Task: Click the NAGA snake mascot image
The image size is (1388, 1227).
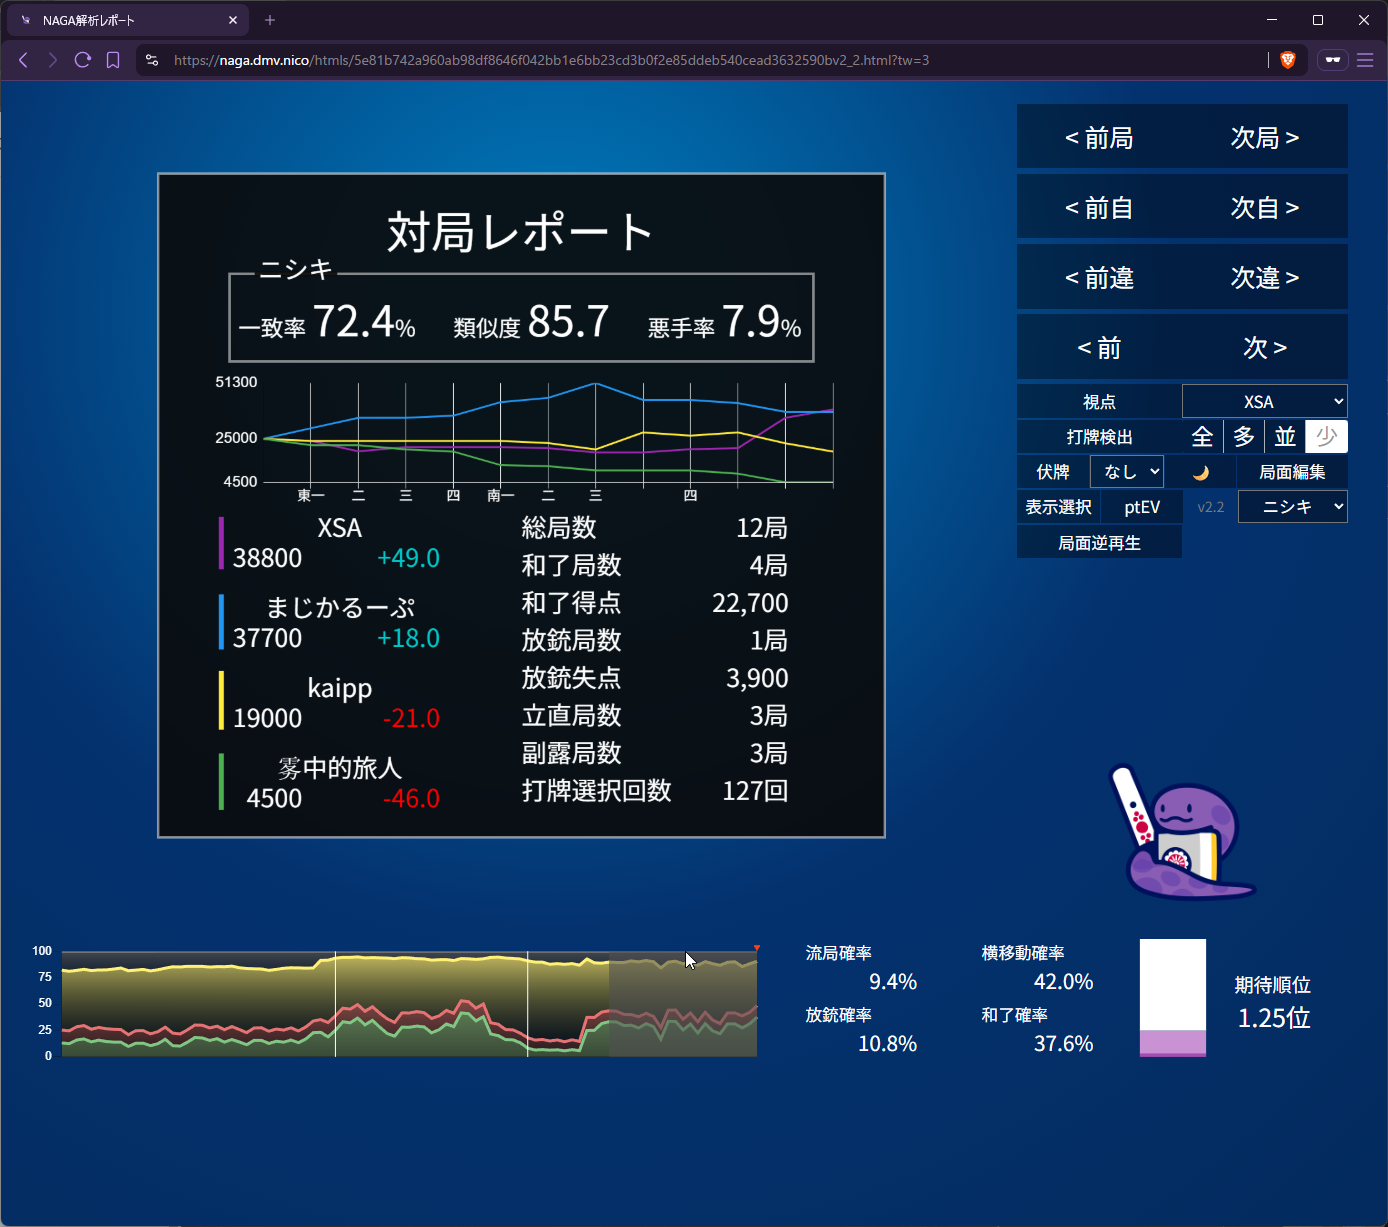Action: pyautogui.click(x=1181, y=833)
